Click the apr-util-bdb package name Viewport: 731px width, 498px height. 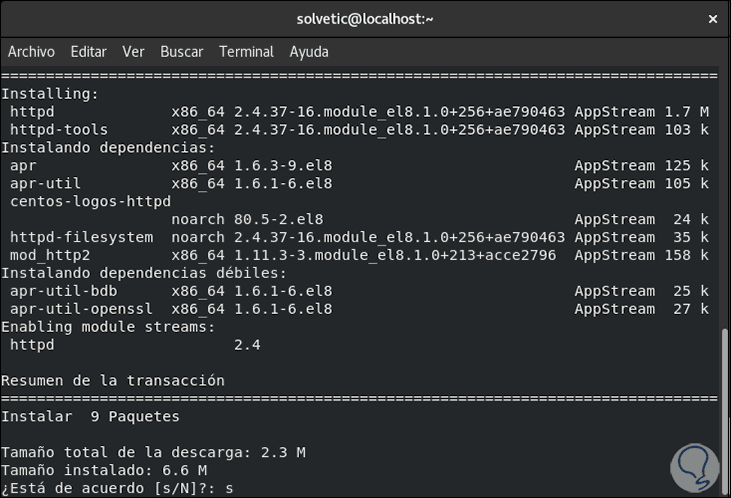tap(59, 291)
